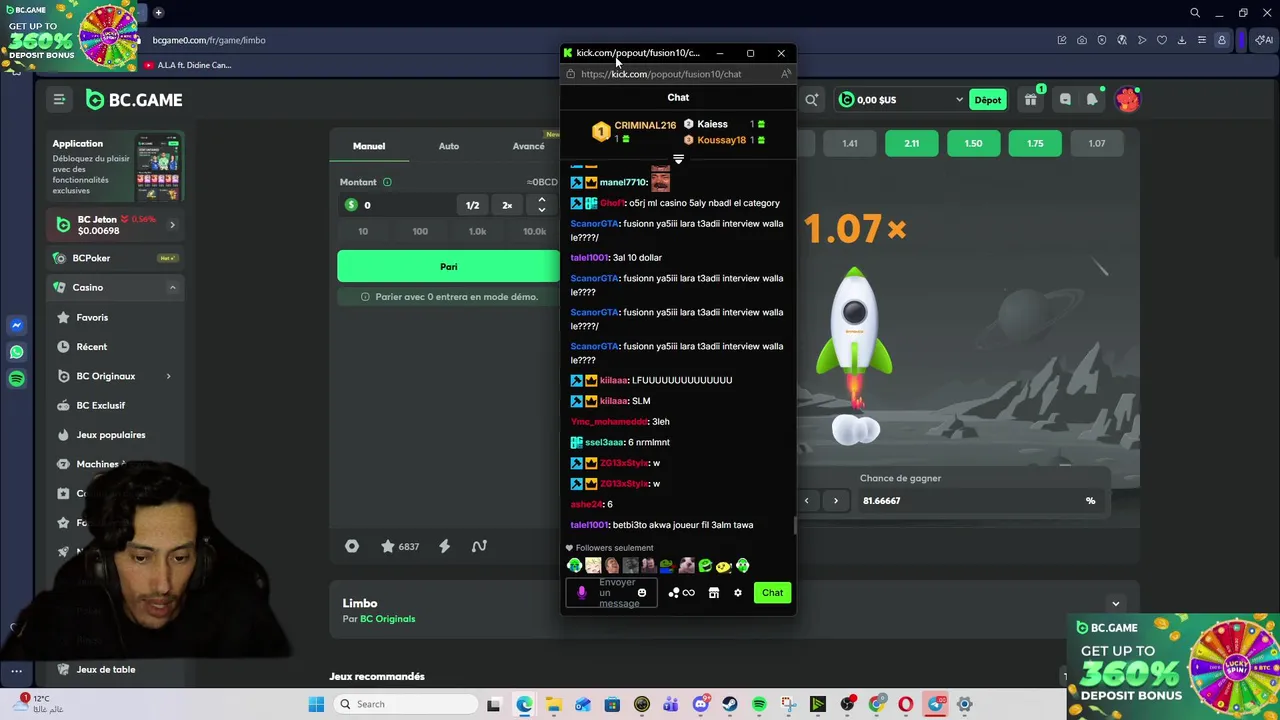Click the Dépôt button

(x=988, y=100)
